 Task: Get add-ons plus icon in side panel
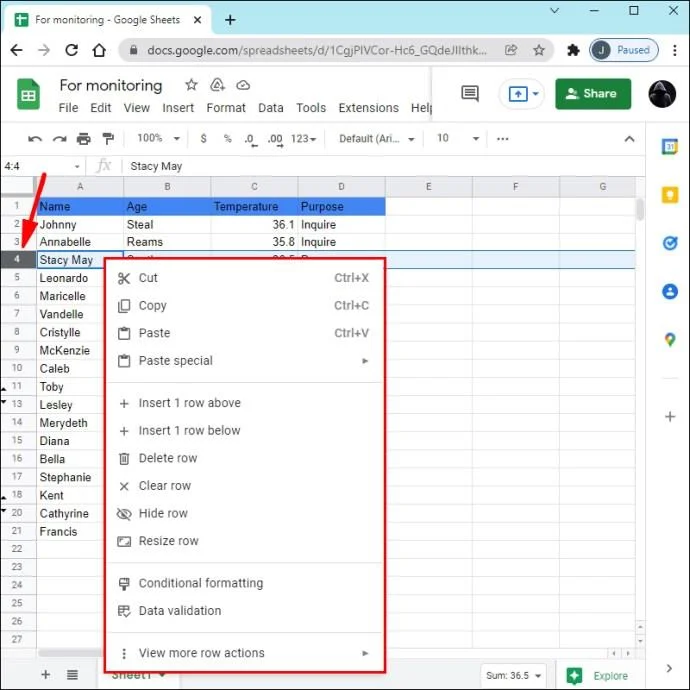(x=670, y=416)
